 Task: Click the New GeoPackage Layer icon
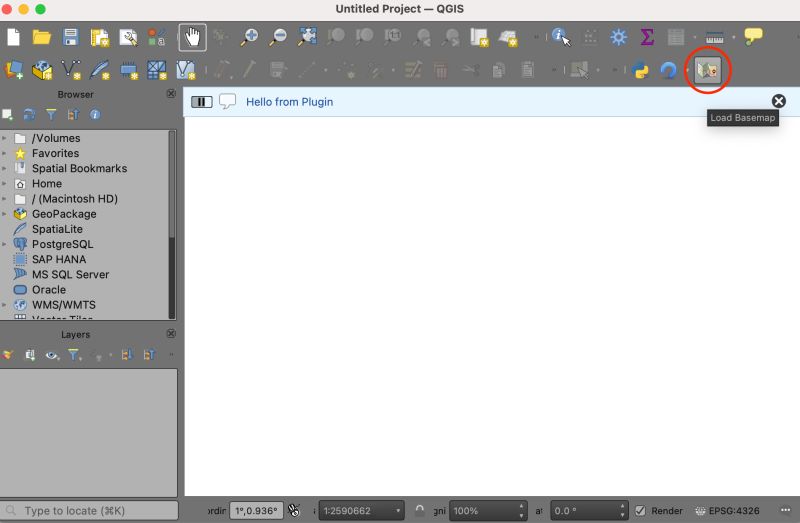(x=42, y=70)
